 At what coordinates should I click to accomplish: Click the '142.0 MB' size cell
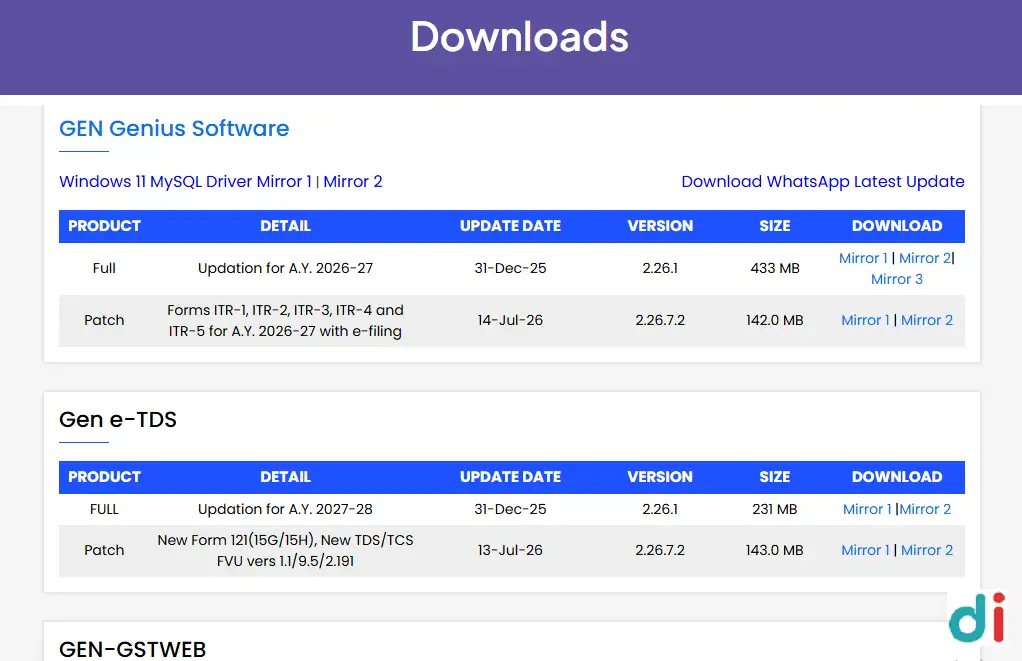tap(774, 320)
